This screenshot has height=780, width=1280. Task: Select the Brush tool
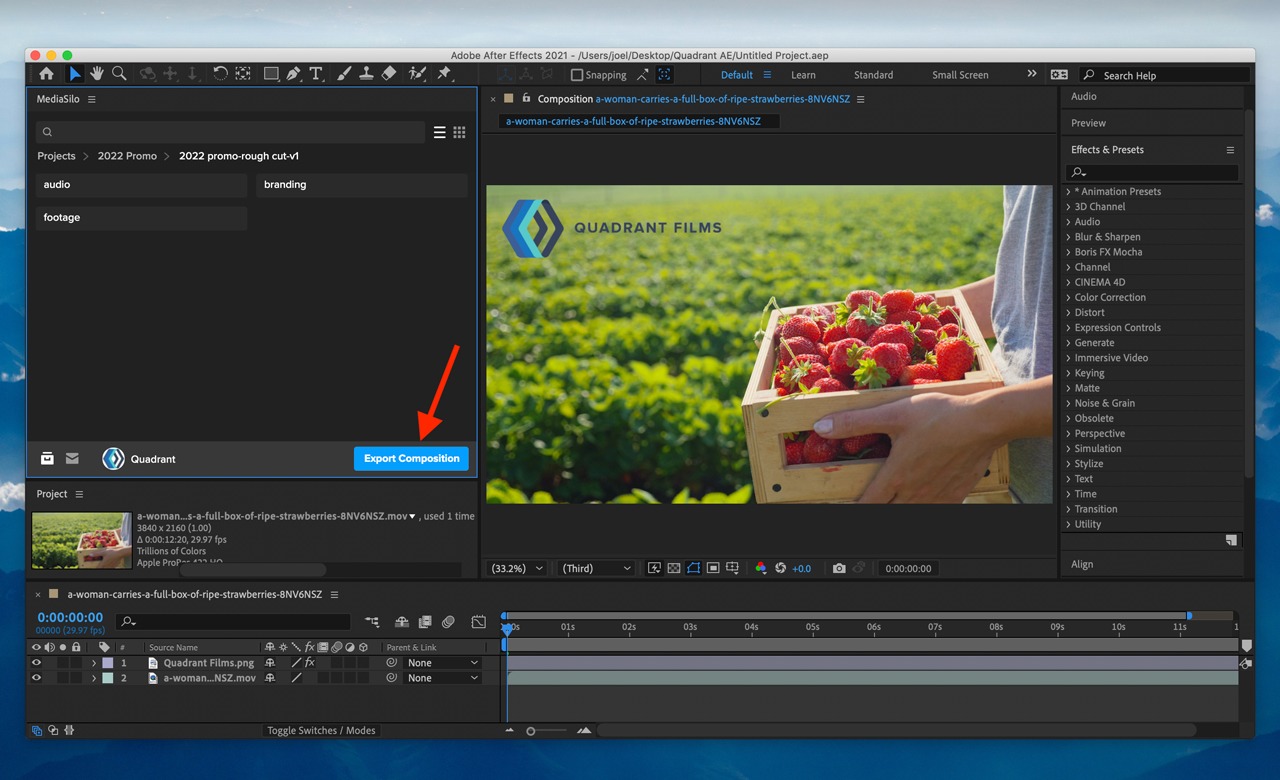pyautogui.click(x=344, y=74)
